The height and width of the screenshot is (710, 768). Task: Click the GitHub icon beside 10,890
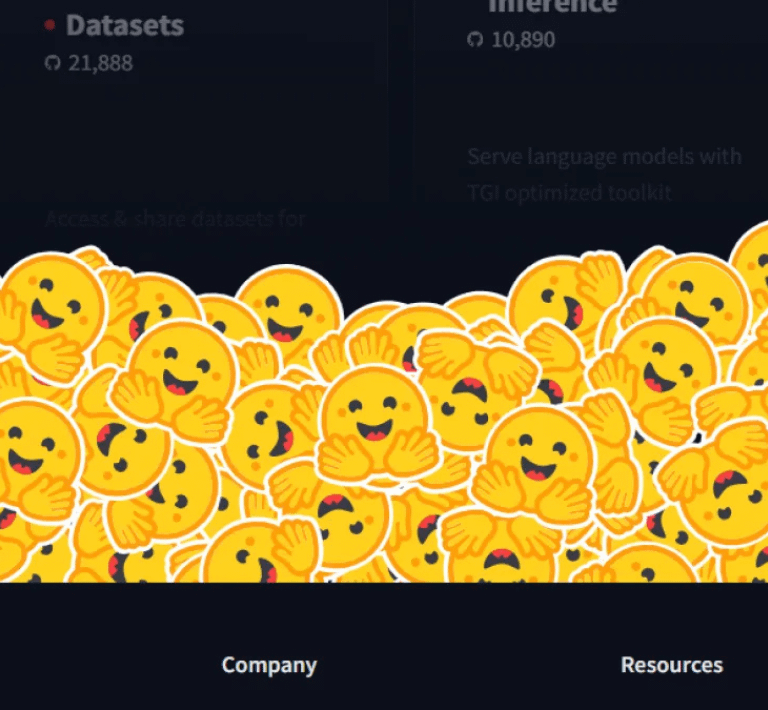point(475,39)
